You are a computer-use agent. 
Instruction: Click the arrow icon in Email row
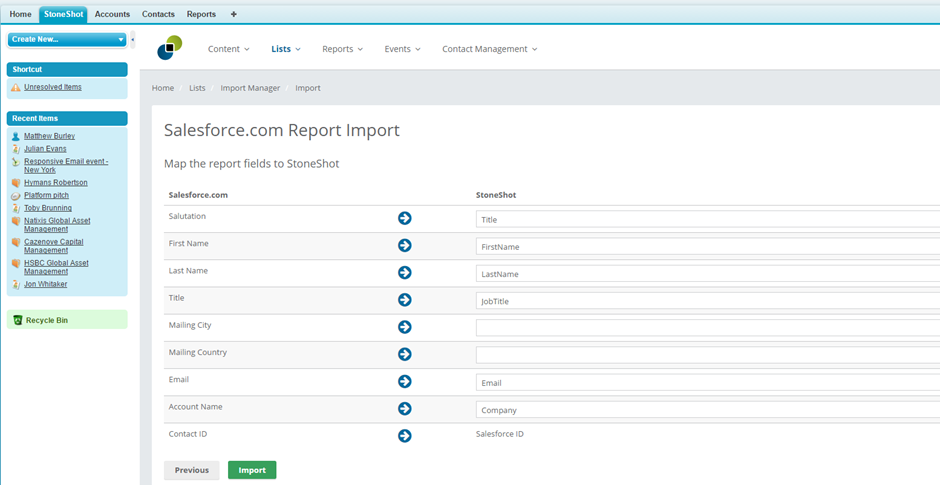[x=405, y=381]
